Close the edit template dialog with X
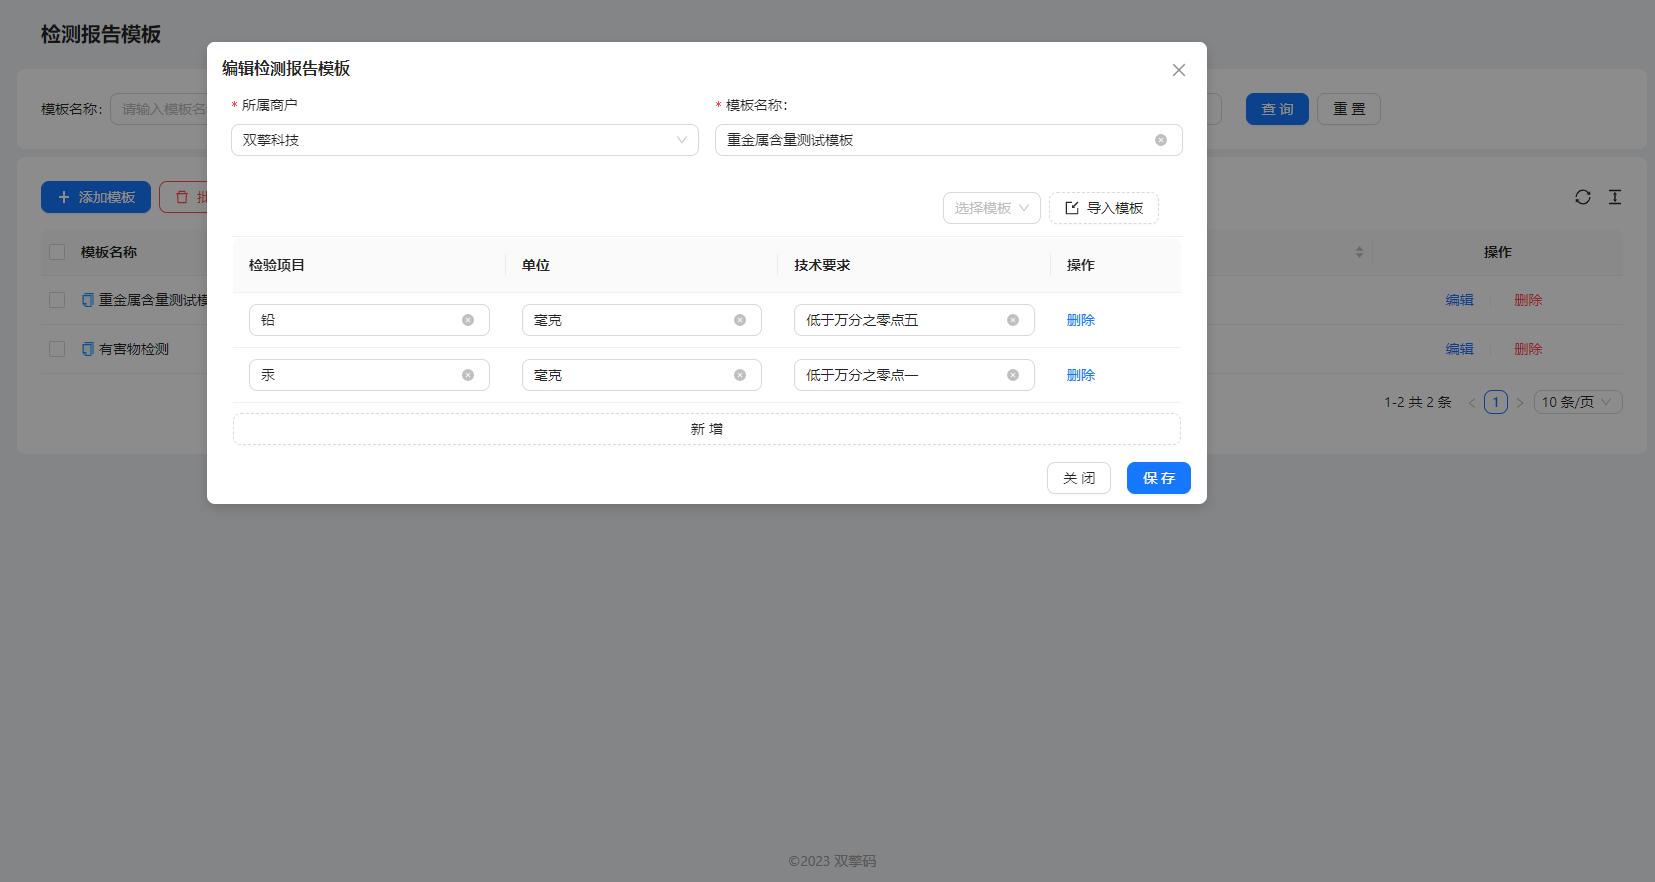 click(x=1179, y=70)
